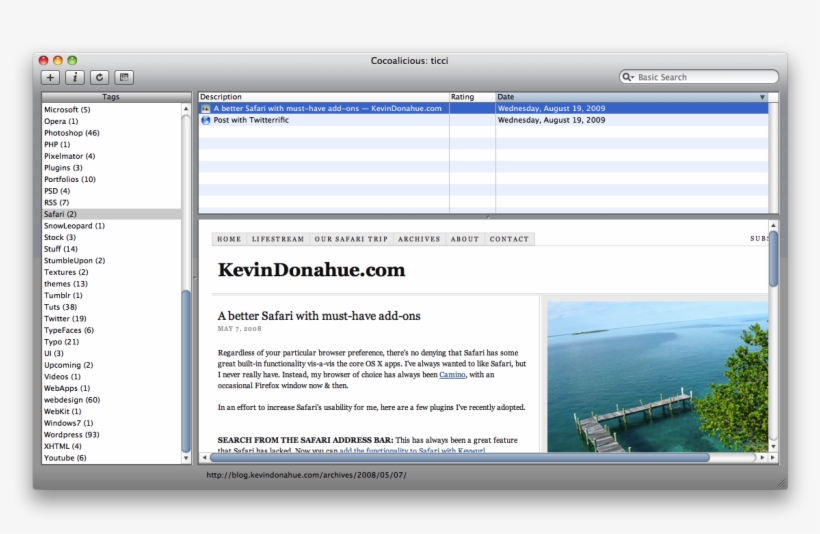The image size is (820, 534).
Task: Select the Windows7 (1) tag
Action: [x=111, y=423]
